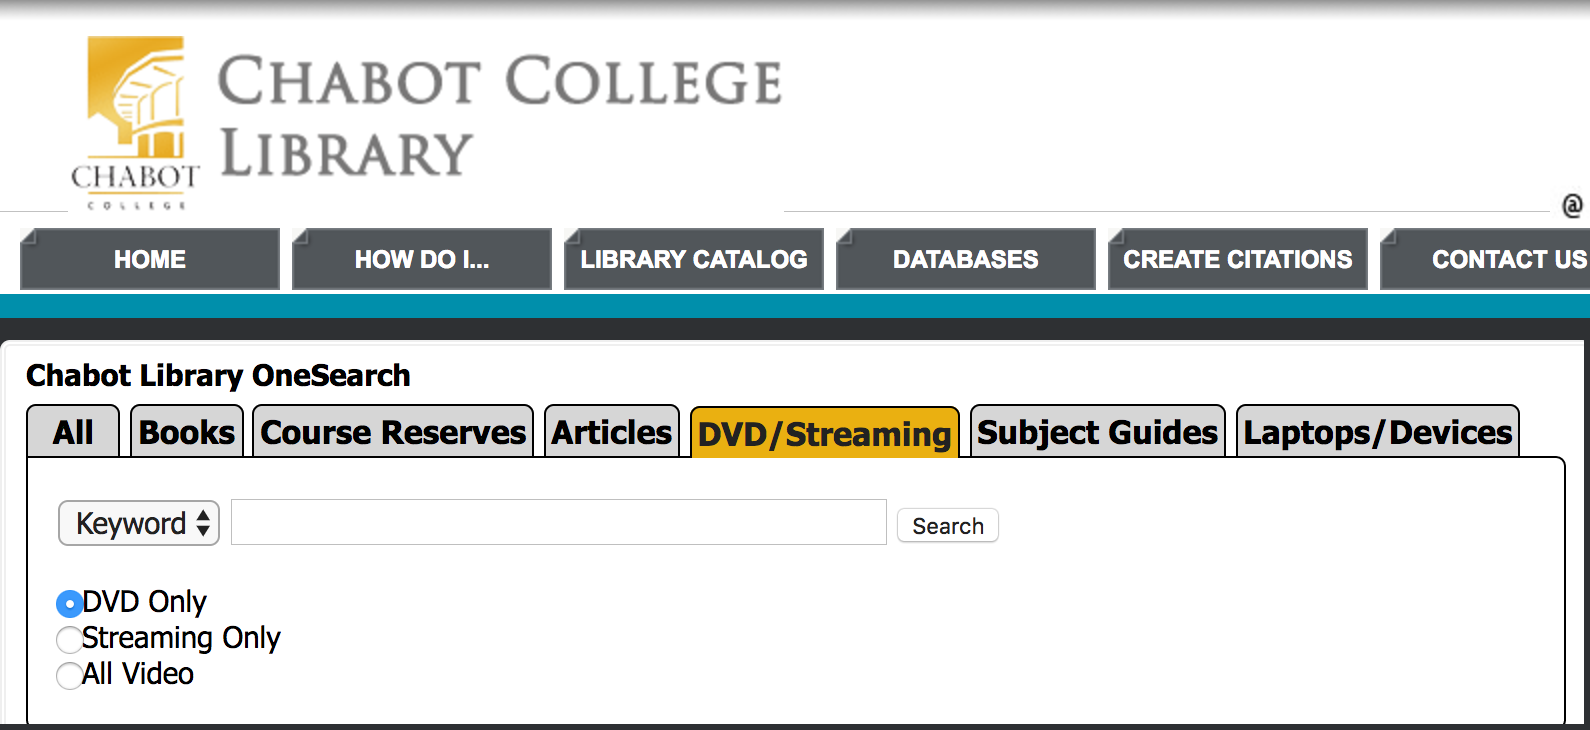Switch to the Books tab
The height and width of the screenshot is (730, 1590).
[187, 432]
